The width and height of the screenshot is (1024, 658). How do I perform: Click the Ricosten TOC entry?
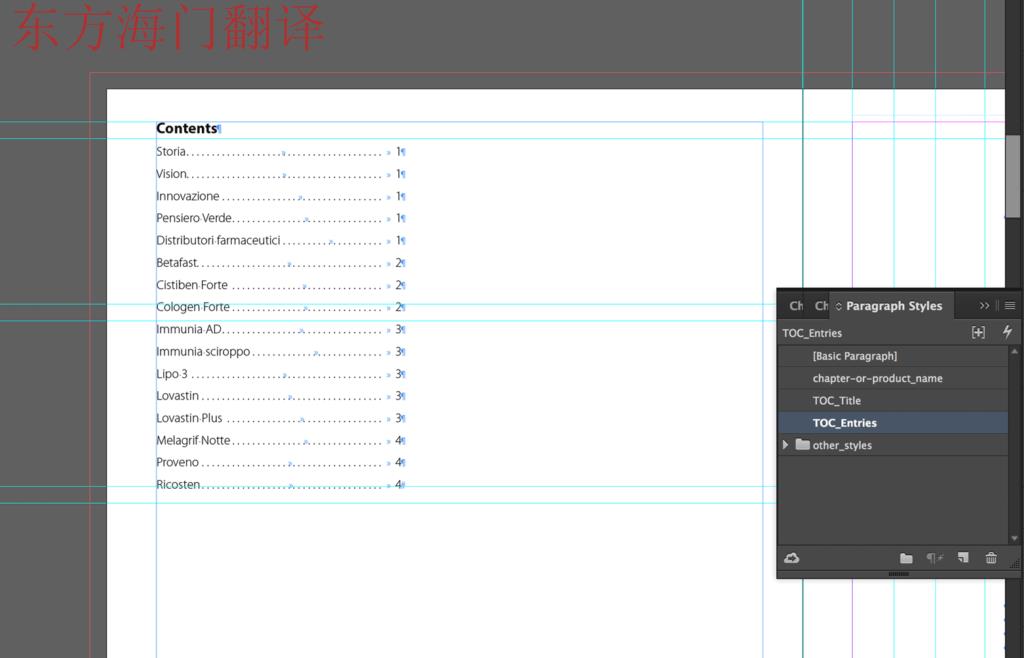tap(178, 484)
